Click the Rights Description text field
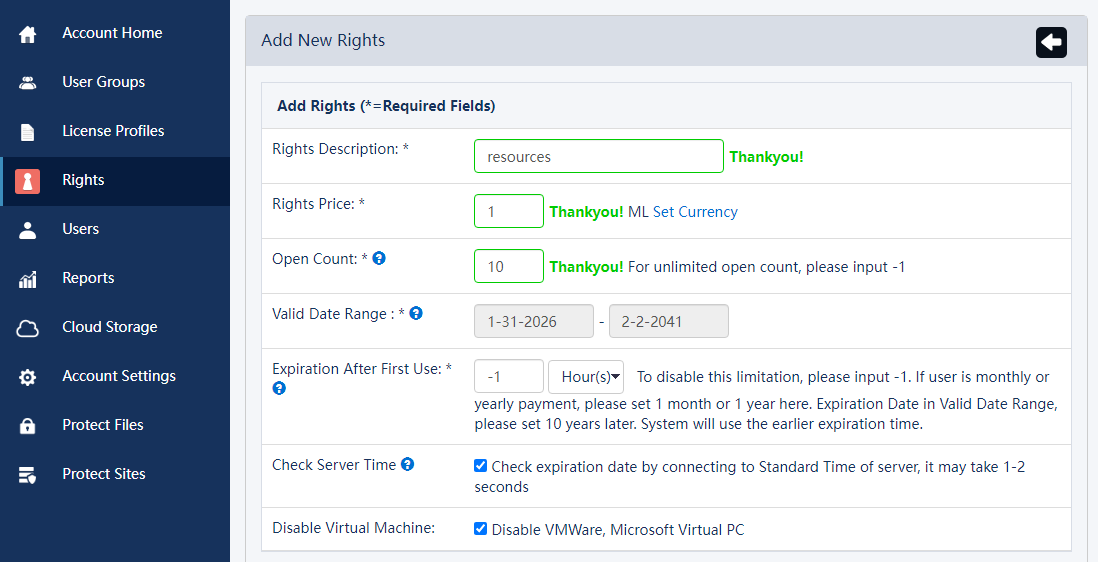Image resolution: width=1098 pixels, height=562 pixels. click(598, 157)
